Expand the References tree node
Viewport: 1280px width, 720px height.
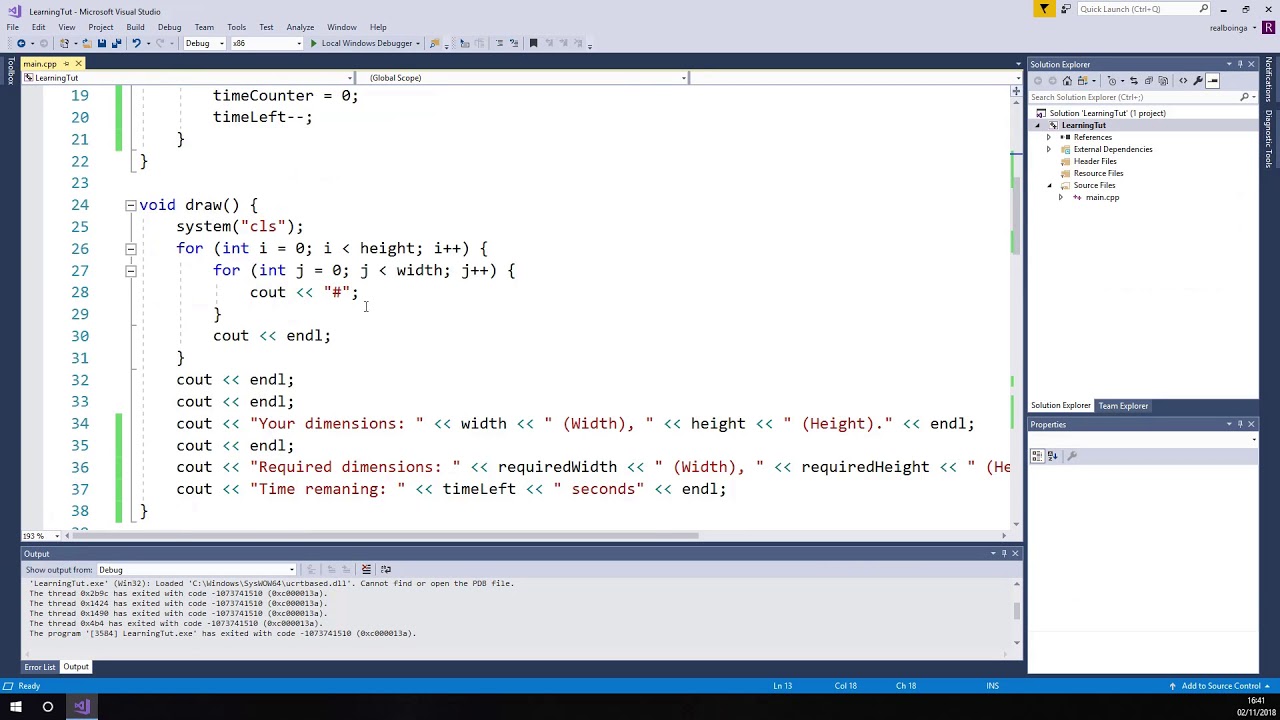coord(1049,137)
